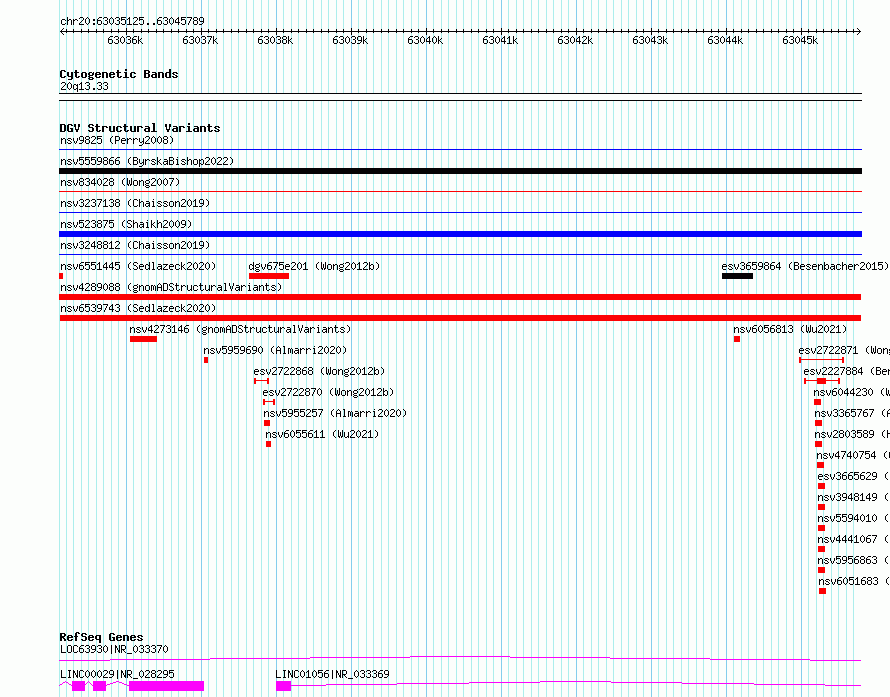Select the RefSeq Genes track title
The image size is (890, 697).
point(101,637)
